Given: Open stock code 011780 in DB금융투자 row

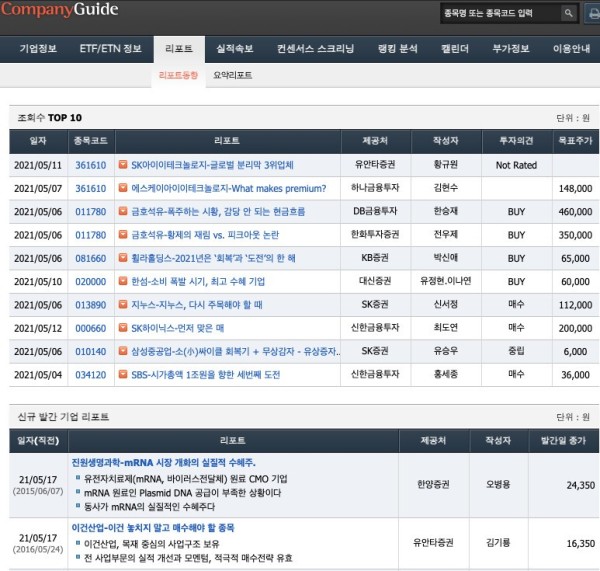Looking at the screenshot, I should (91, 212).
